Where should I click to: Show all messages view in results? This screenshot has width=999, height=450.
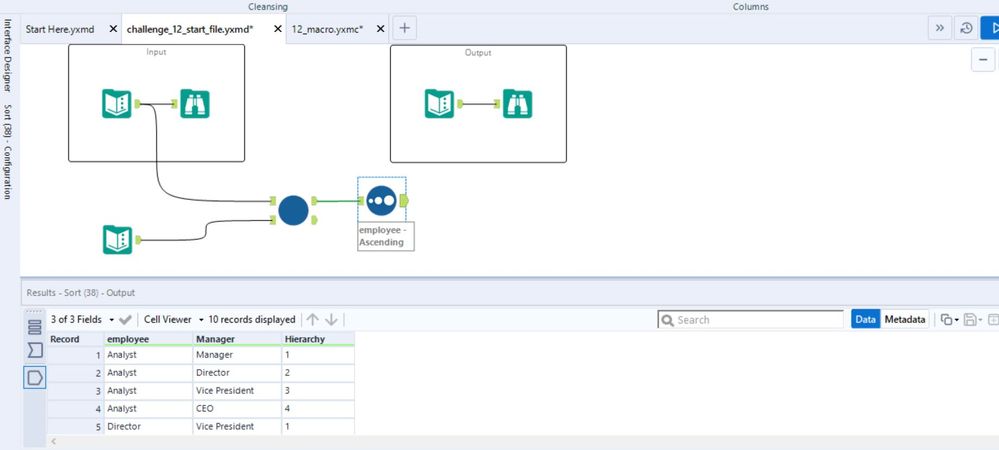tap(35, 327)
